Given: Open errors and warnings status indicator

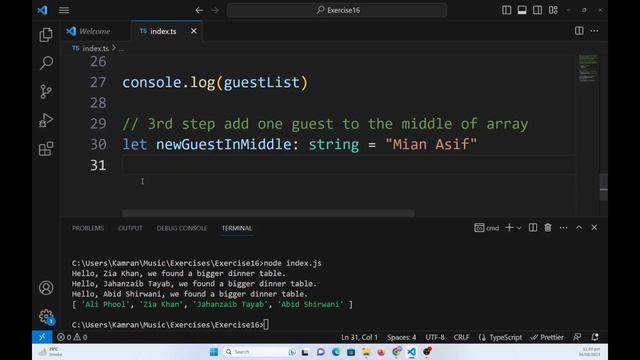Looking at the screenshot, I should pyautogui.click(x=72, y=337).
